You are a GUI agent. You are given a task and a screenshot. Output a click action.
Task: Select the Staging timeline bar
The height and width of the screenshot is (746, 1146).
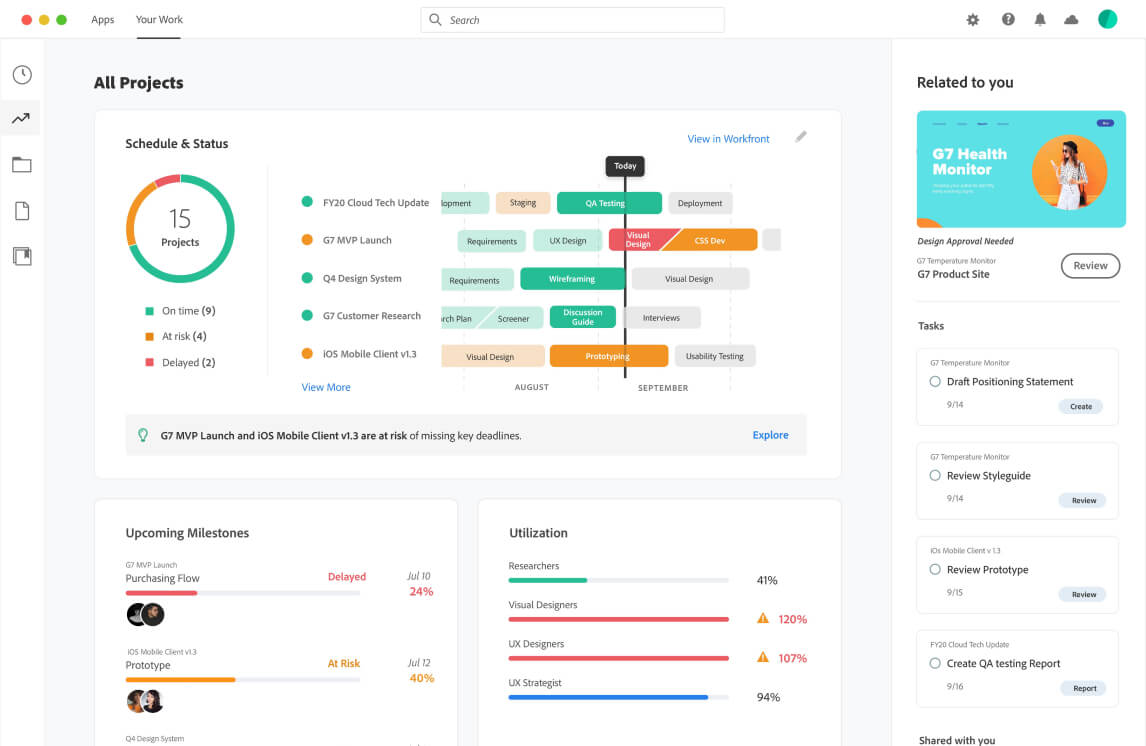(x=523, y=202)
